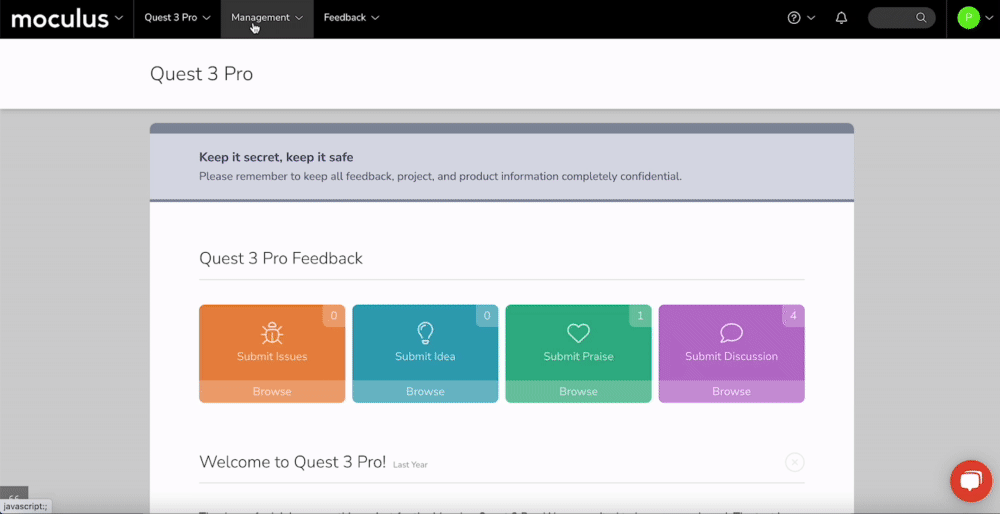Click the heart icon on Submit Praise
Image resolution: width=1000 pixels, height=514 pixels.
tap(578, 333)
